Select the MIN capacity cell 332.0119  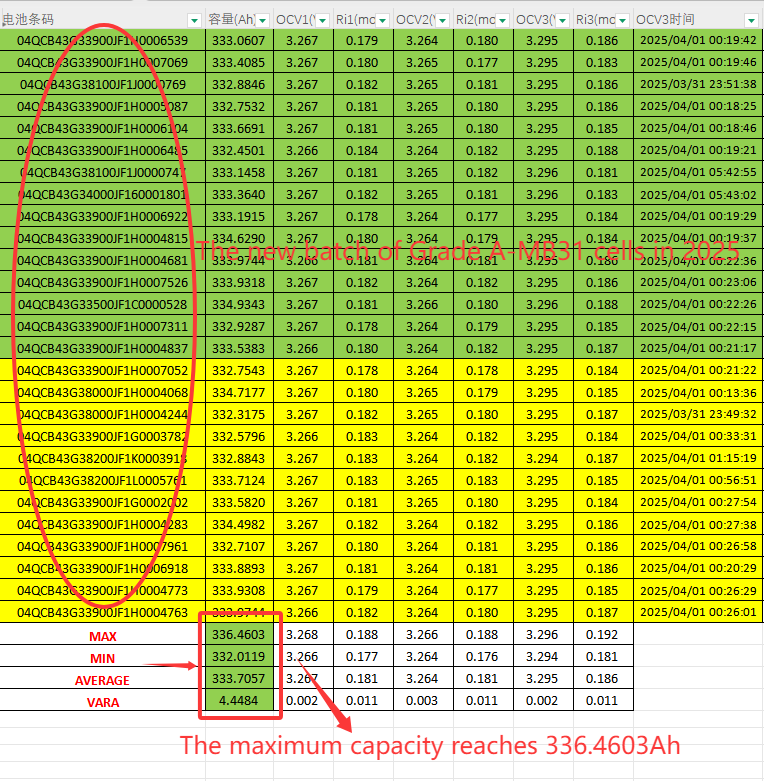(240, 658)
